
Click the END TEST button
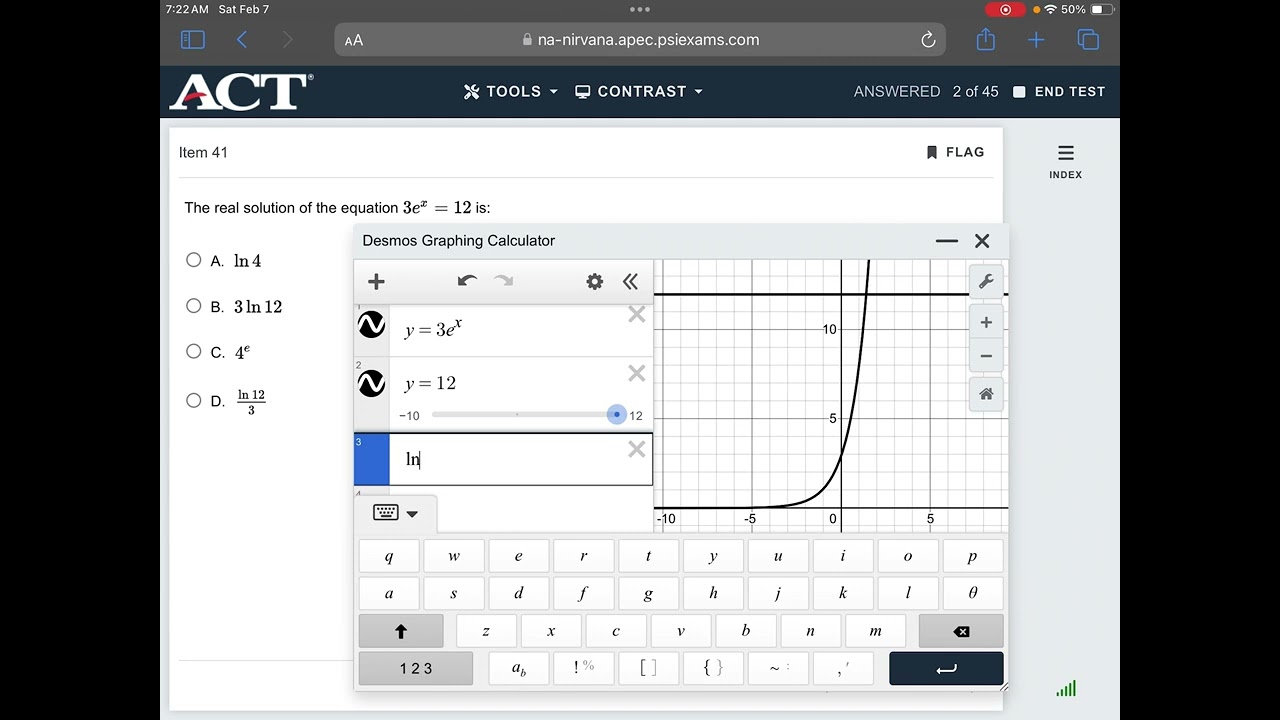(1059, 91)
